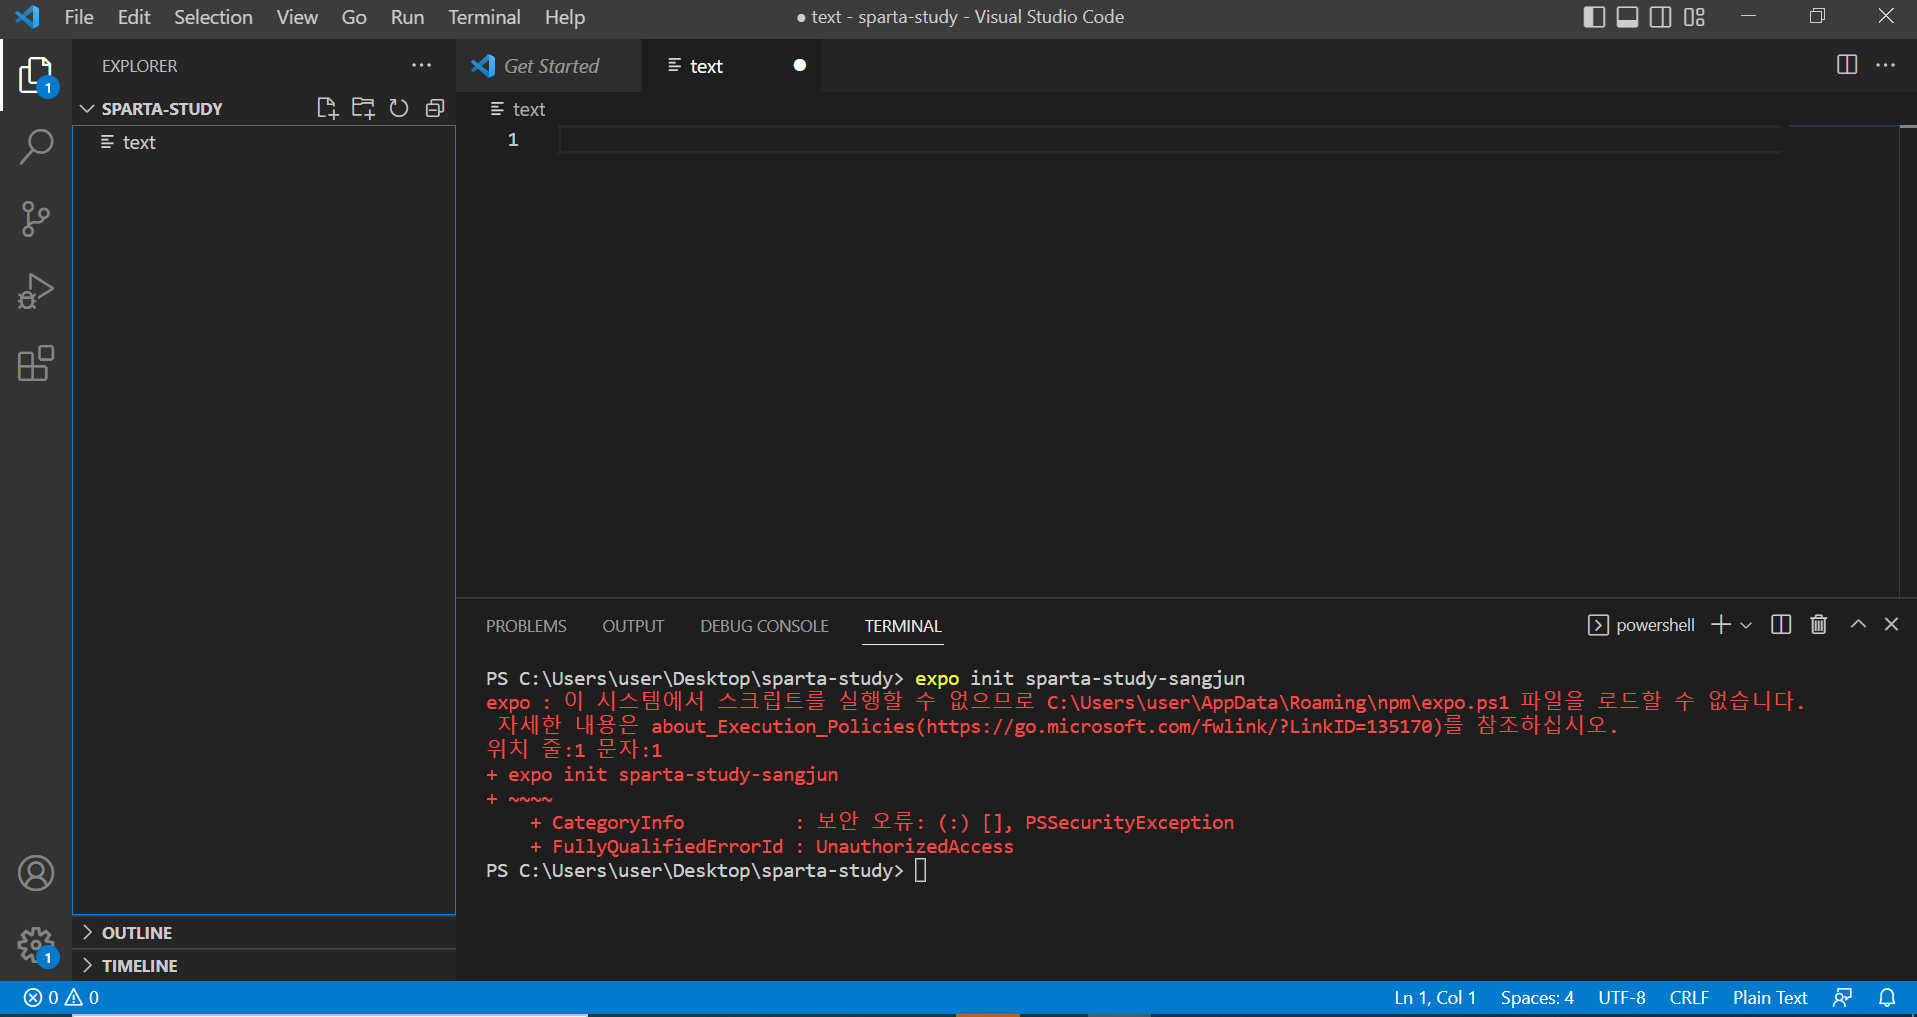Open the Edit menu
Viewport: 1917px width, 1017px height.
point(134,17)
